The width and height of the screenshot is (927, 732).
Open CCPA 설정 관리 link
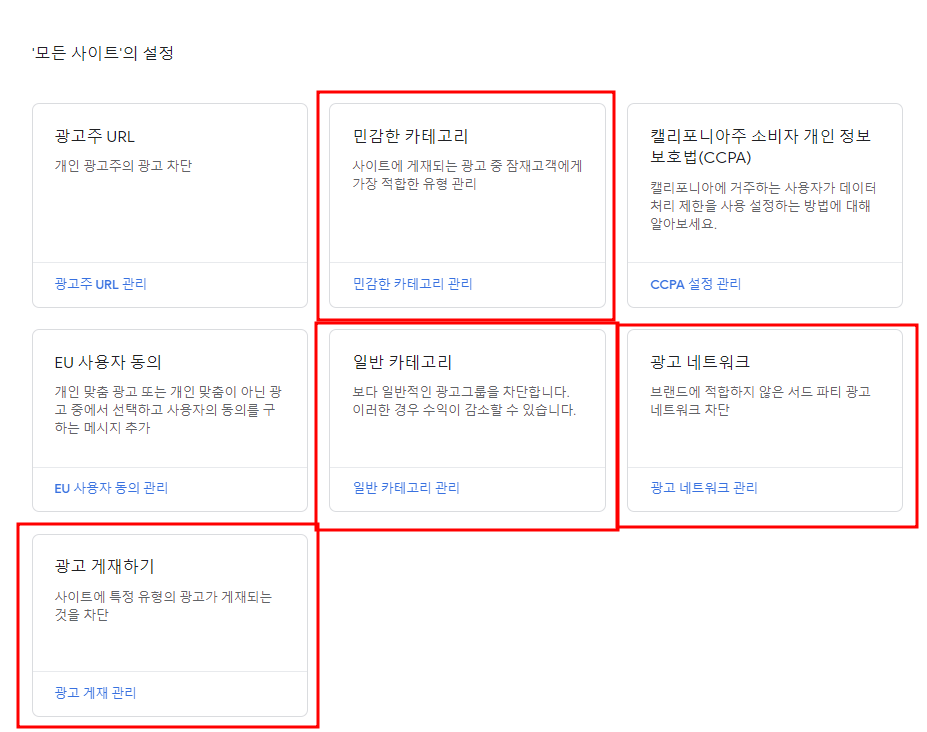click(x=695, y=284)
